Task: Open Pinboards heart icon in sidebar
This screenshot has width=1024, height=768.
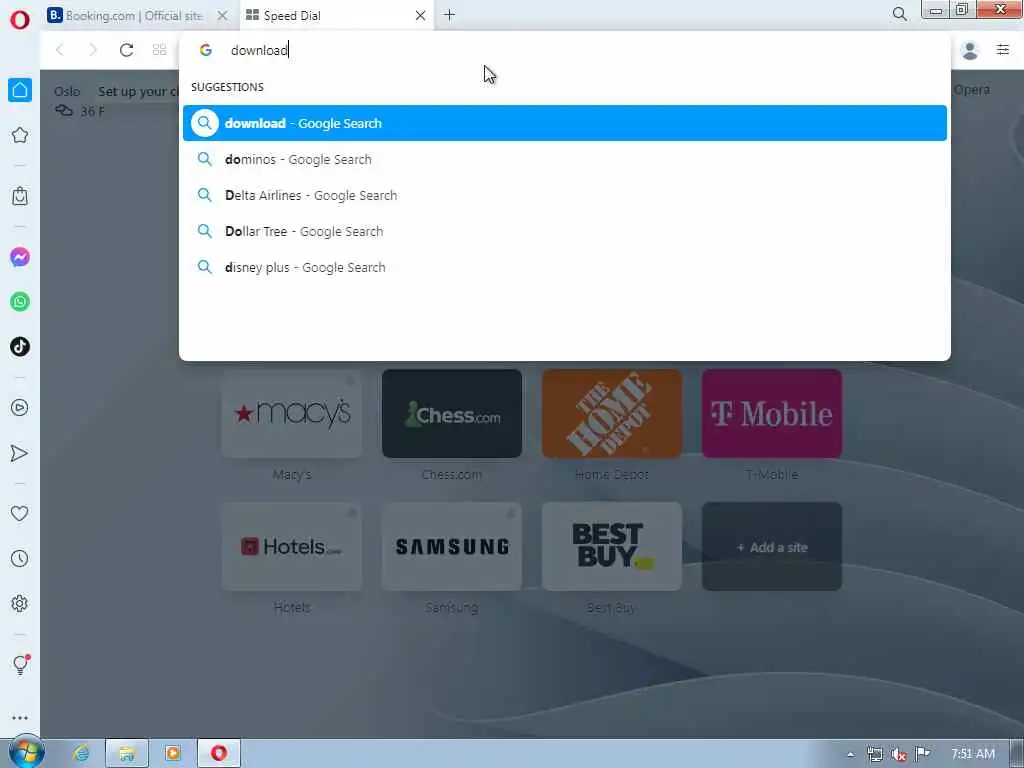Action: (20, 513)
